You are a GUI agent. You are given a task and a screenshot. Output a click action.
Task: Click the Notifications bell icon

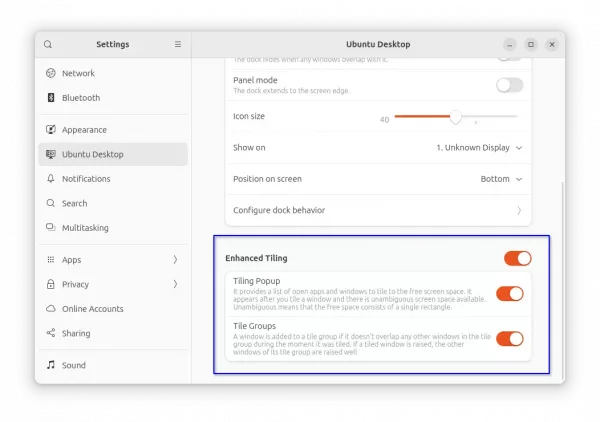click(51, 179)
